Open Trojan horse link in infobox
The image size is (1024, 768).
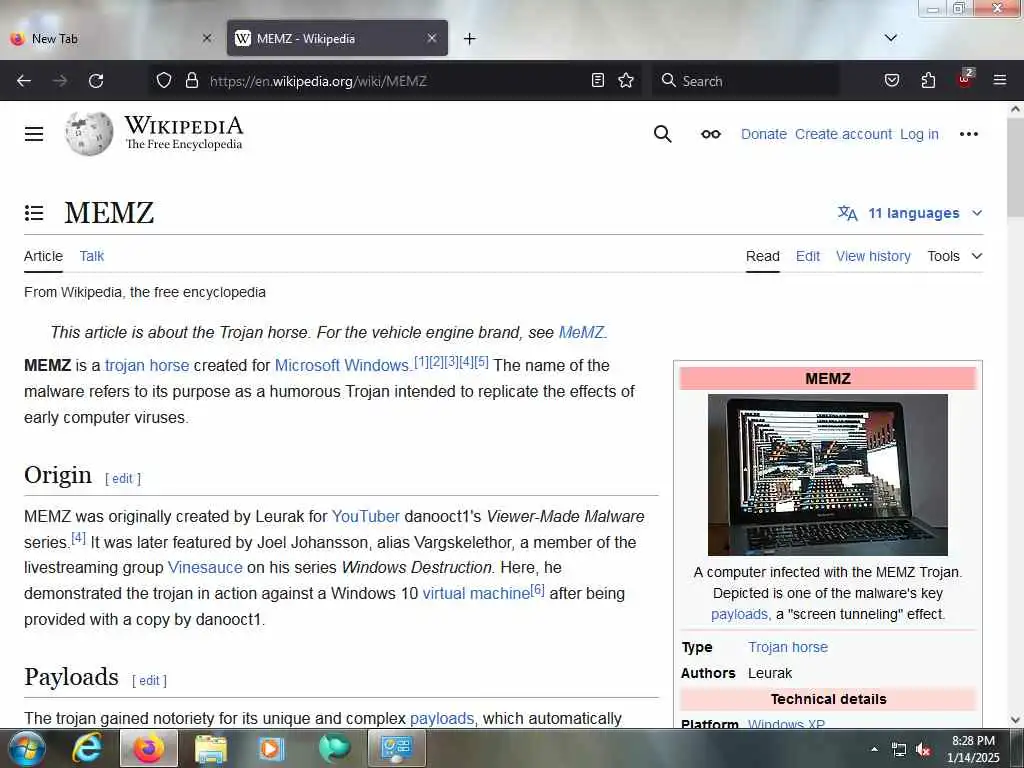[x=788, y=647]
